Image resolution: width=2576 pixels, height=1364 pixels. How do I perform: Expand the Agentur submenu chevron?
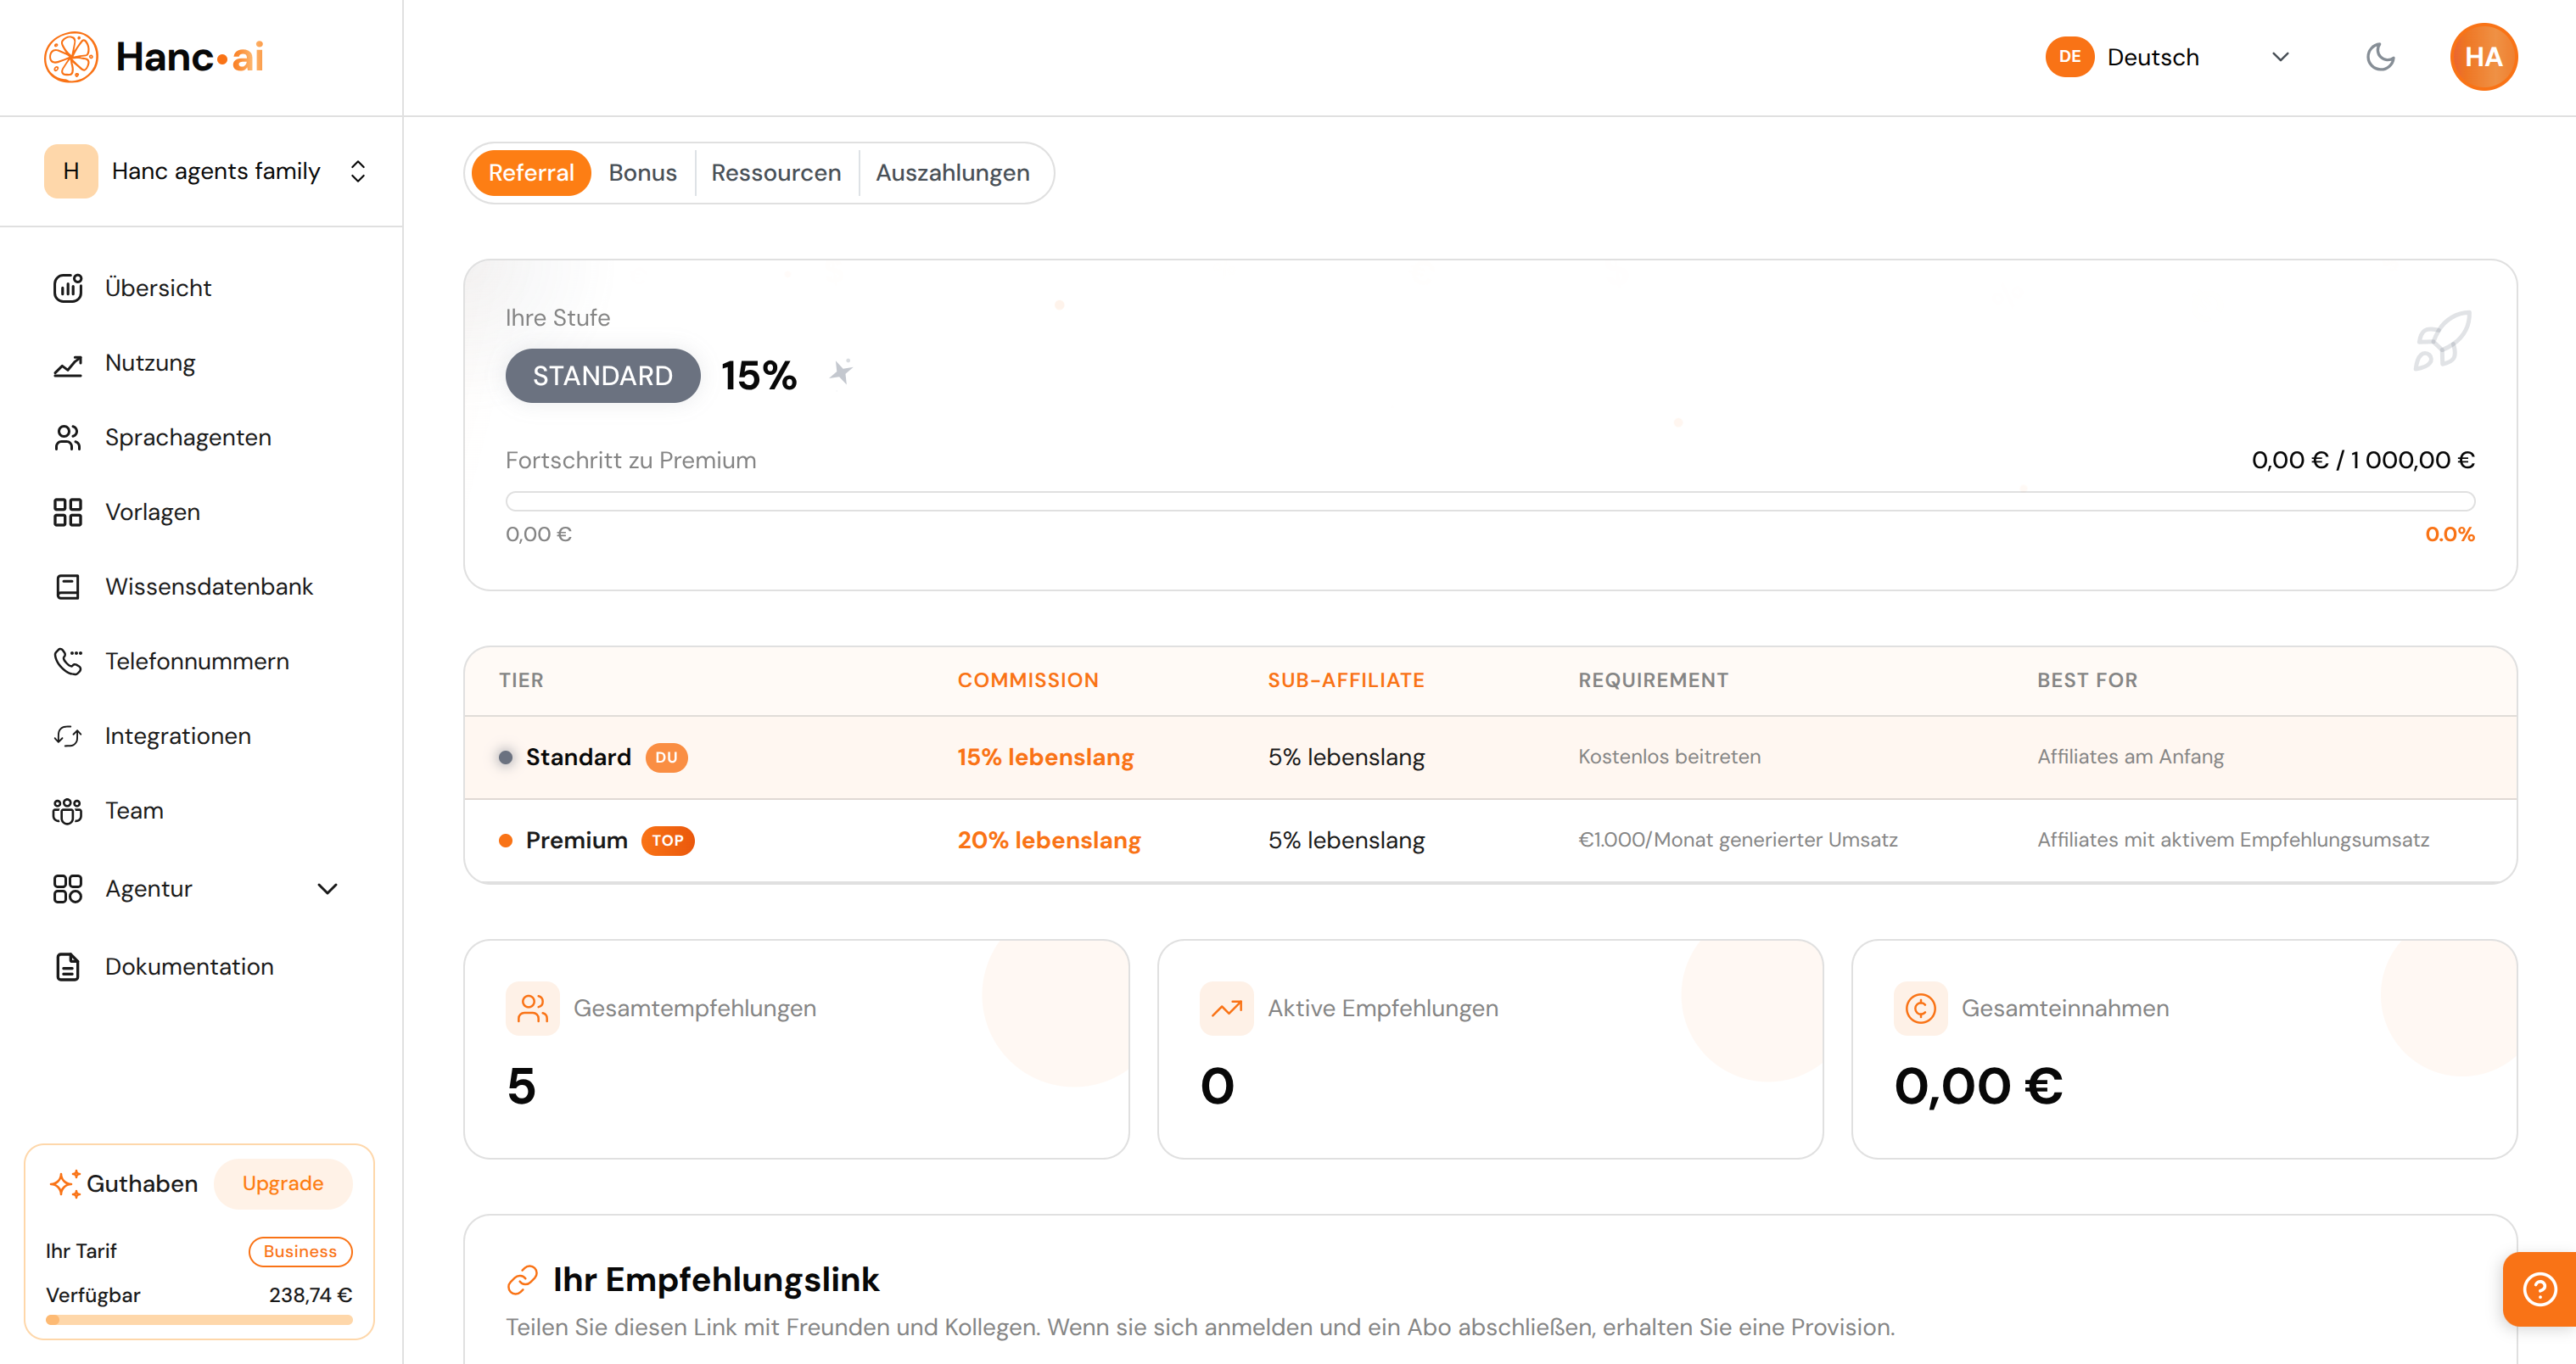click(x=327, y=889)
